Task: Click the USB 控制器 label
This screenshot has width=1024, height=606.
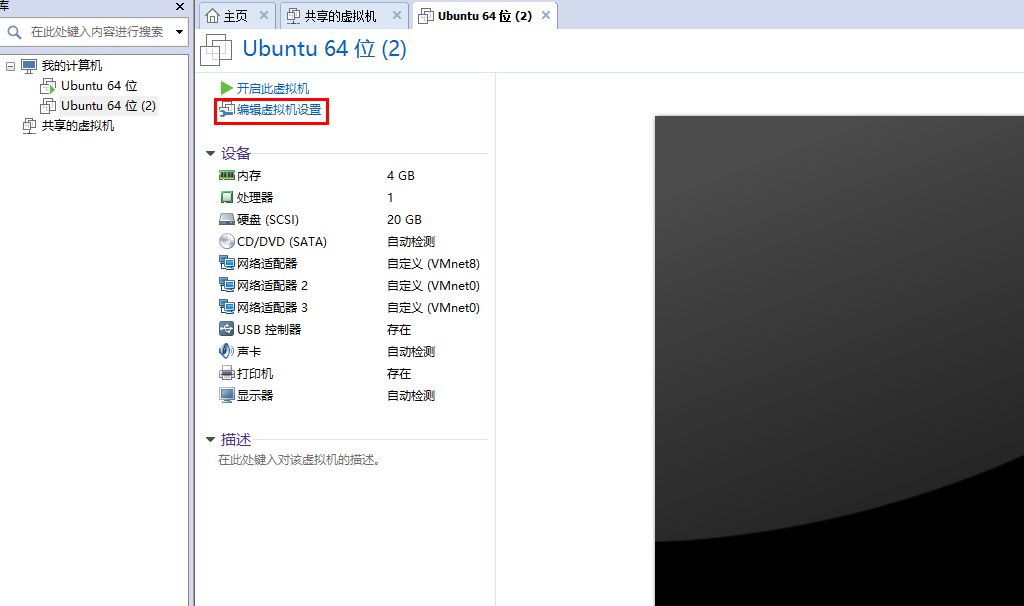Action: (269, 330)
